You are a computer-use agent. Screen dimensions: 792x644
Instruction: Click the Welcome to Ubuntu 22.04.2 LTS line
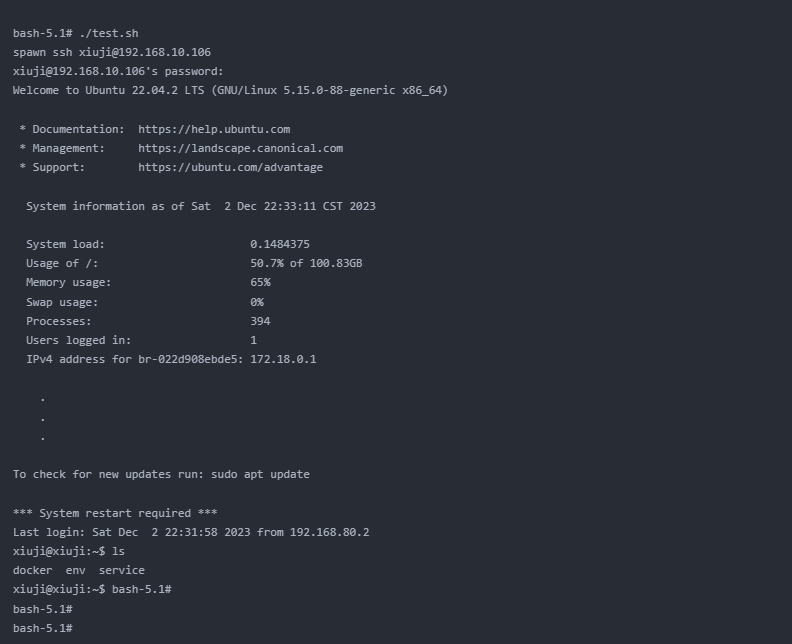pos(230,90)
